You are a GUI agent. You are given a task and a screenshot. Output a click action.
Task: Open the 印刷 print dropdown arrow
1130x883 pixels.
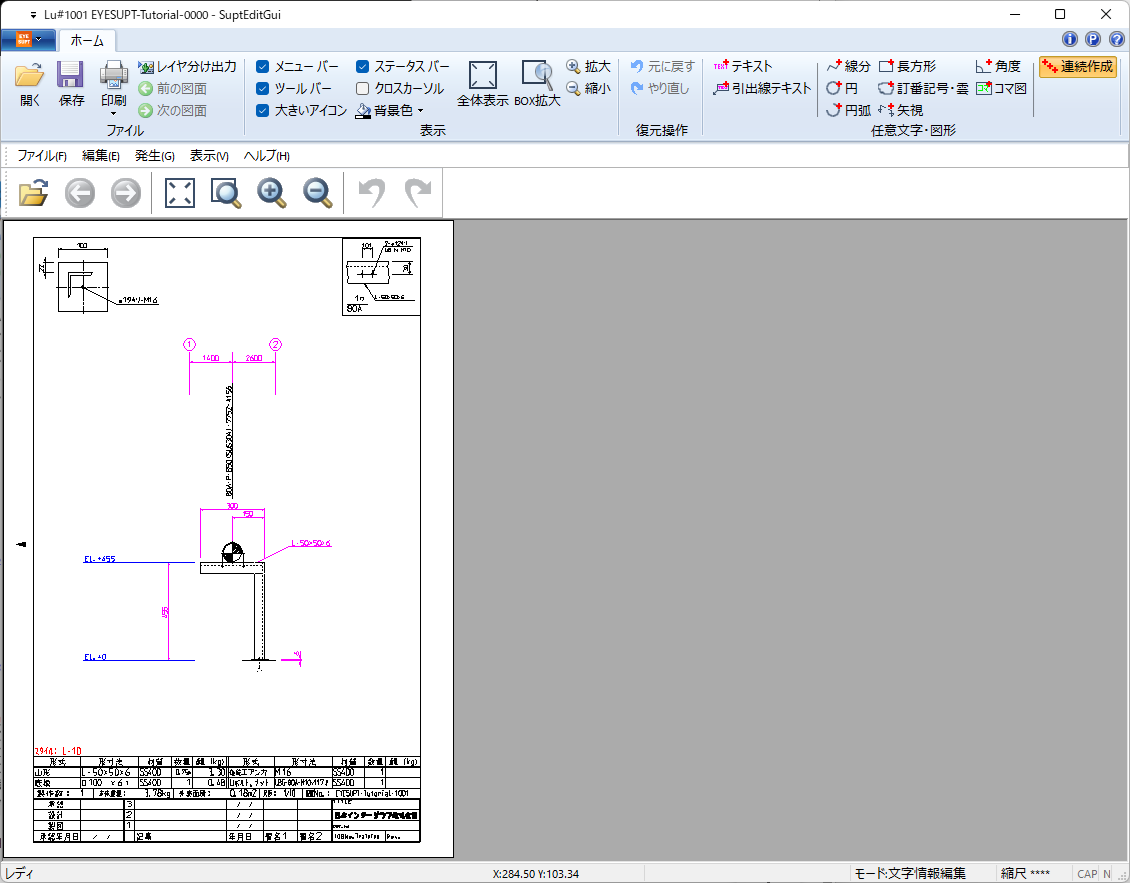coord(113,113)
